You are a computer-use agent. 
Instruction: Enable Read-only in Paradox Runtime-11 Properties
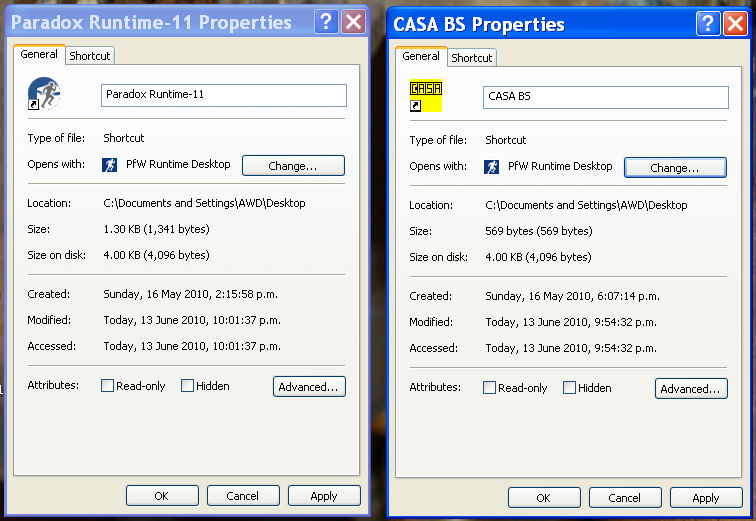[x=108, y=386]
